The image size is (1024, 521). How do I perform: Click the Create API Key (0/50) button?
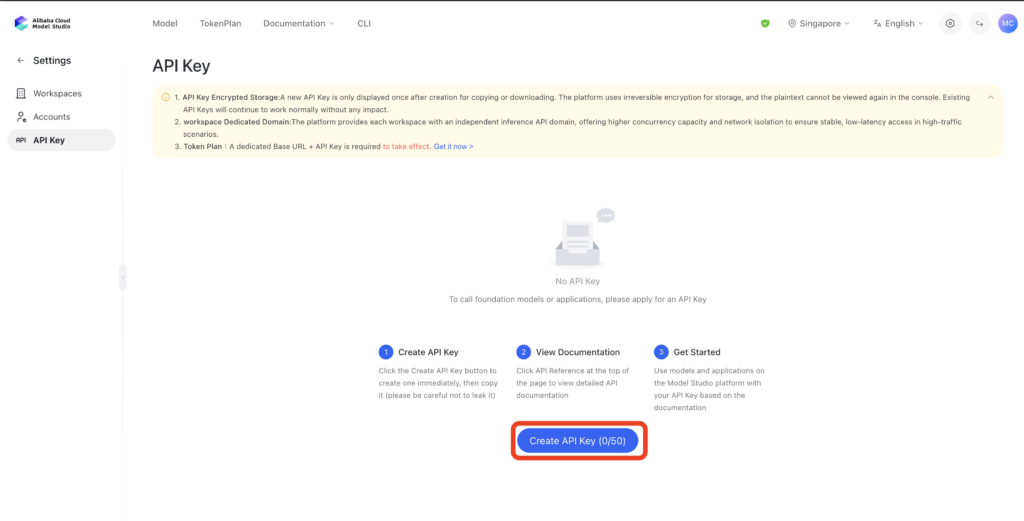click(577, 441)
